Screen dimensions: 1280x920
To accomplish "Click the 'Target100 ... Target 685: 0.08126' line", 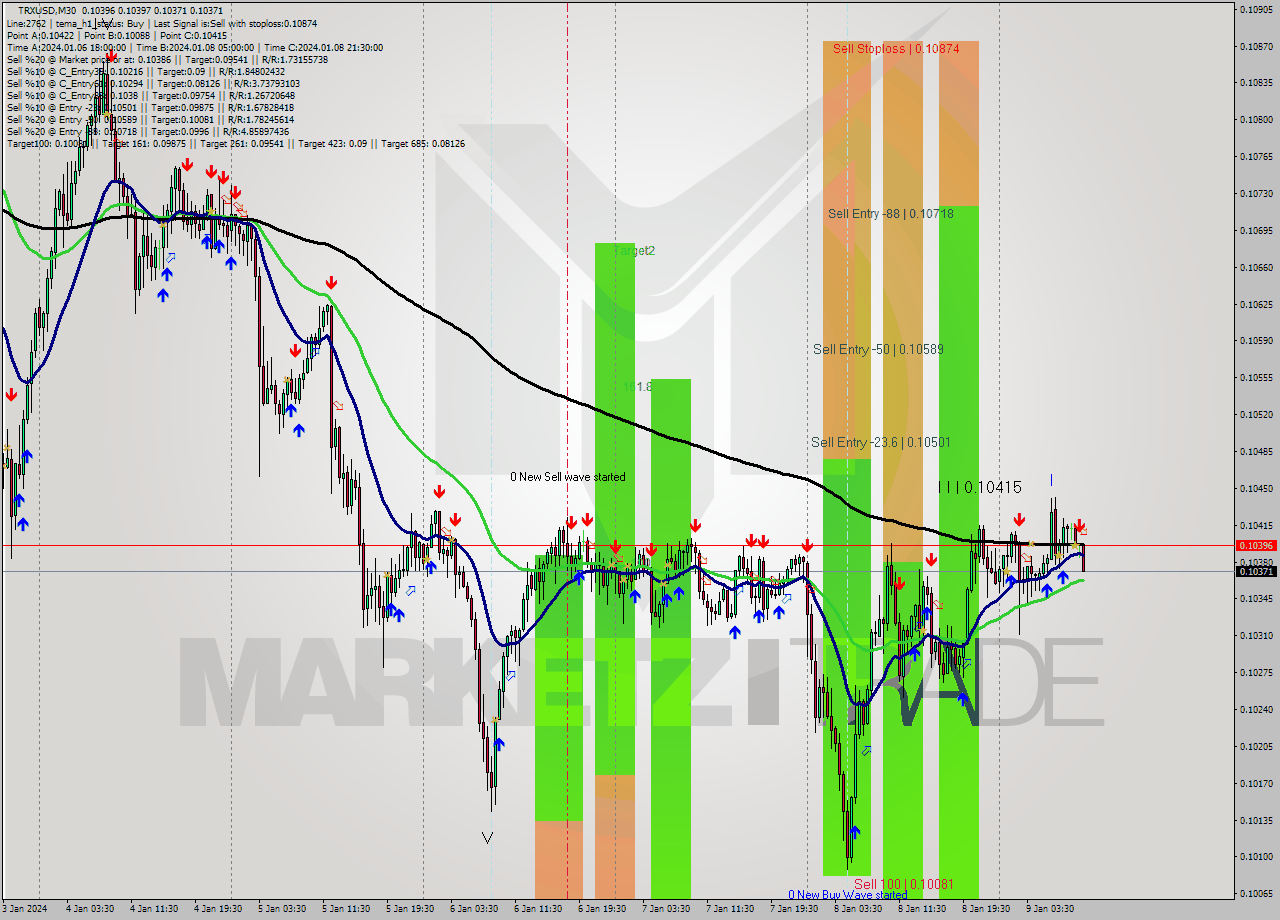I will (235, 143).
